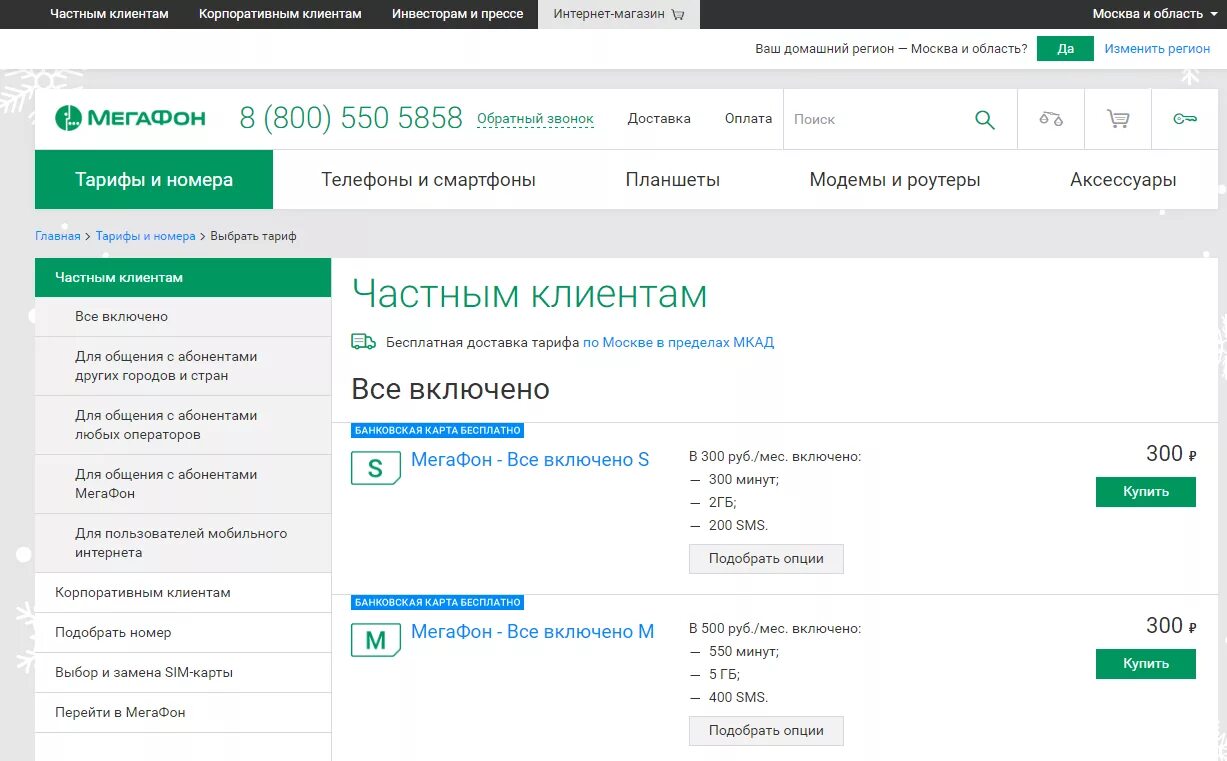Click the MegaFon logo

click(131, 118)
